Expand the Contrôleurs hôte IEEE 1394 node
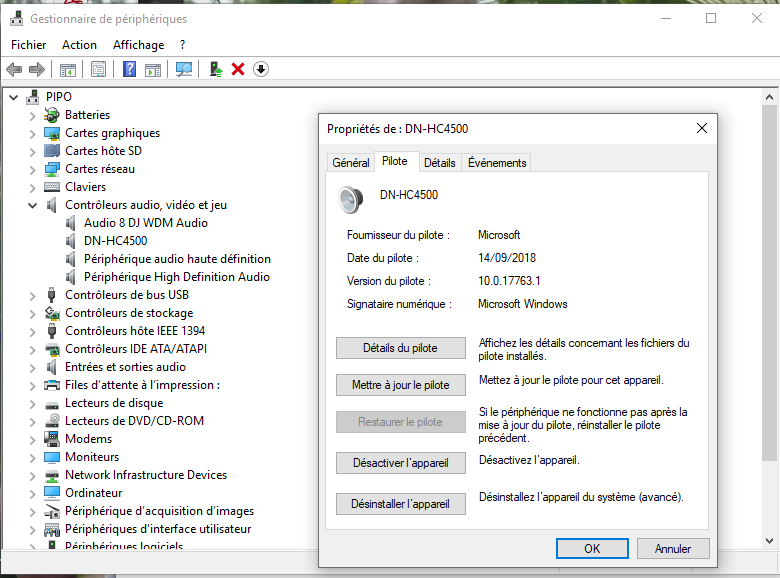 [32, 331]
